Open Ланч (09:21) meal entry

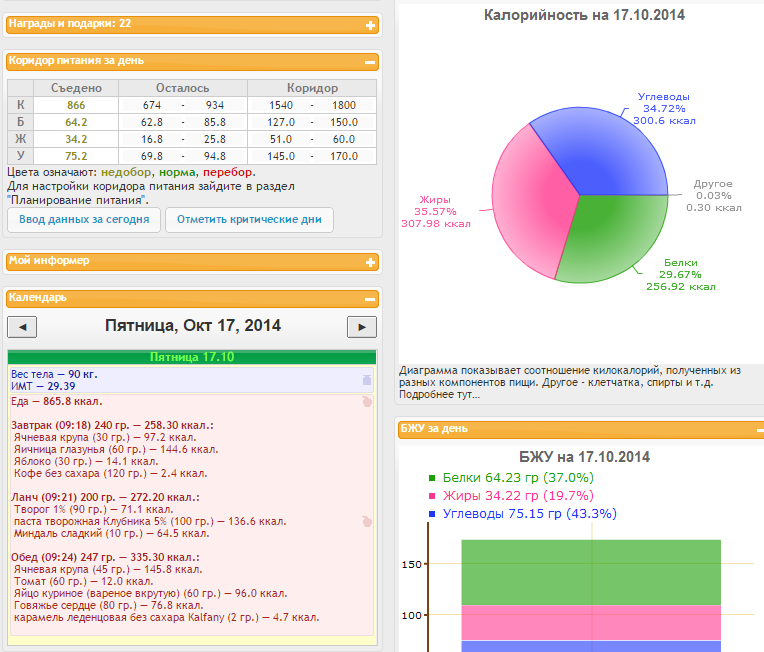tap(105, 498)
